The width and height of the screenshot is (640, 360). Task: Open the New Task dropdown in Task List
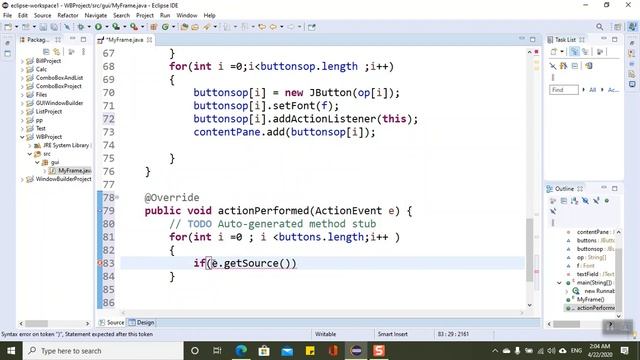562,52
